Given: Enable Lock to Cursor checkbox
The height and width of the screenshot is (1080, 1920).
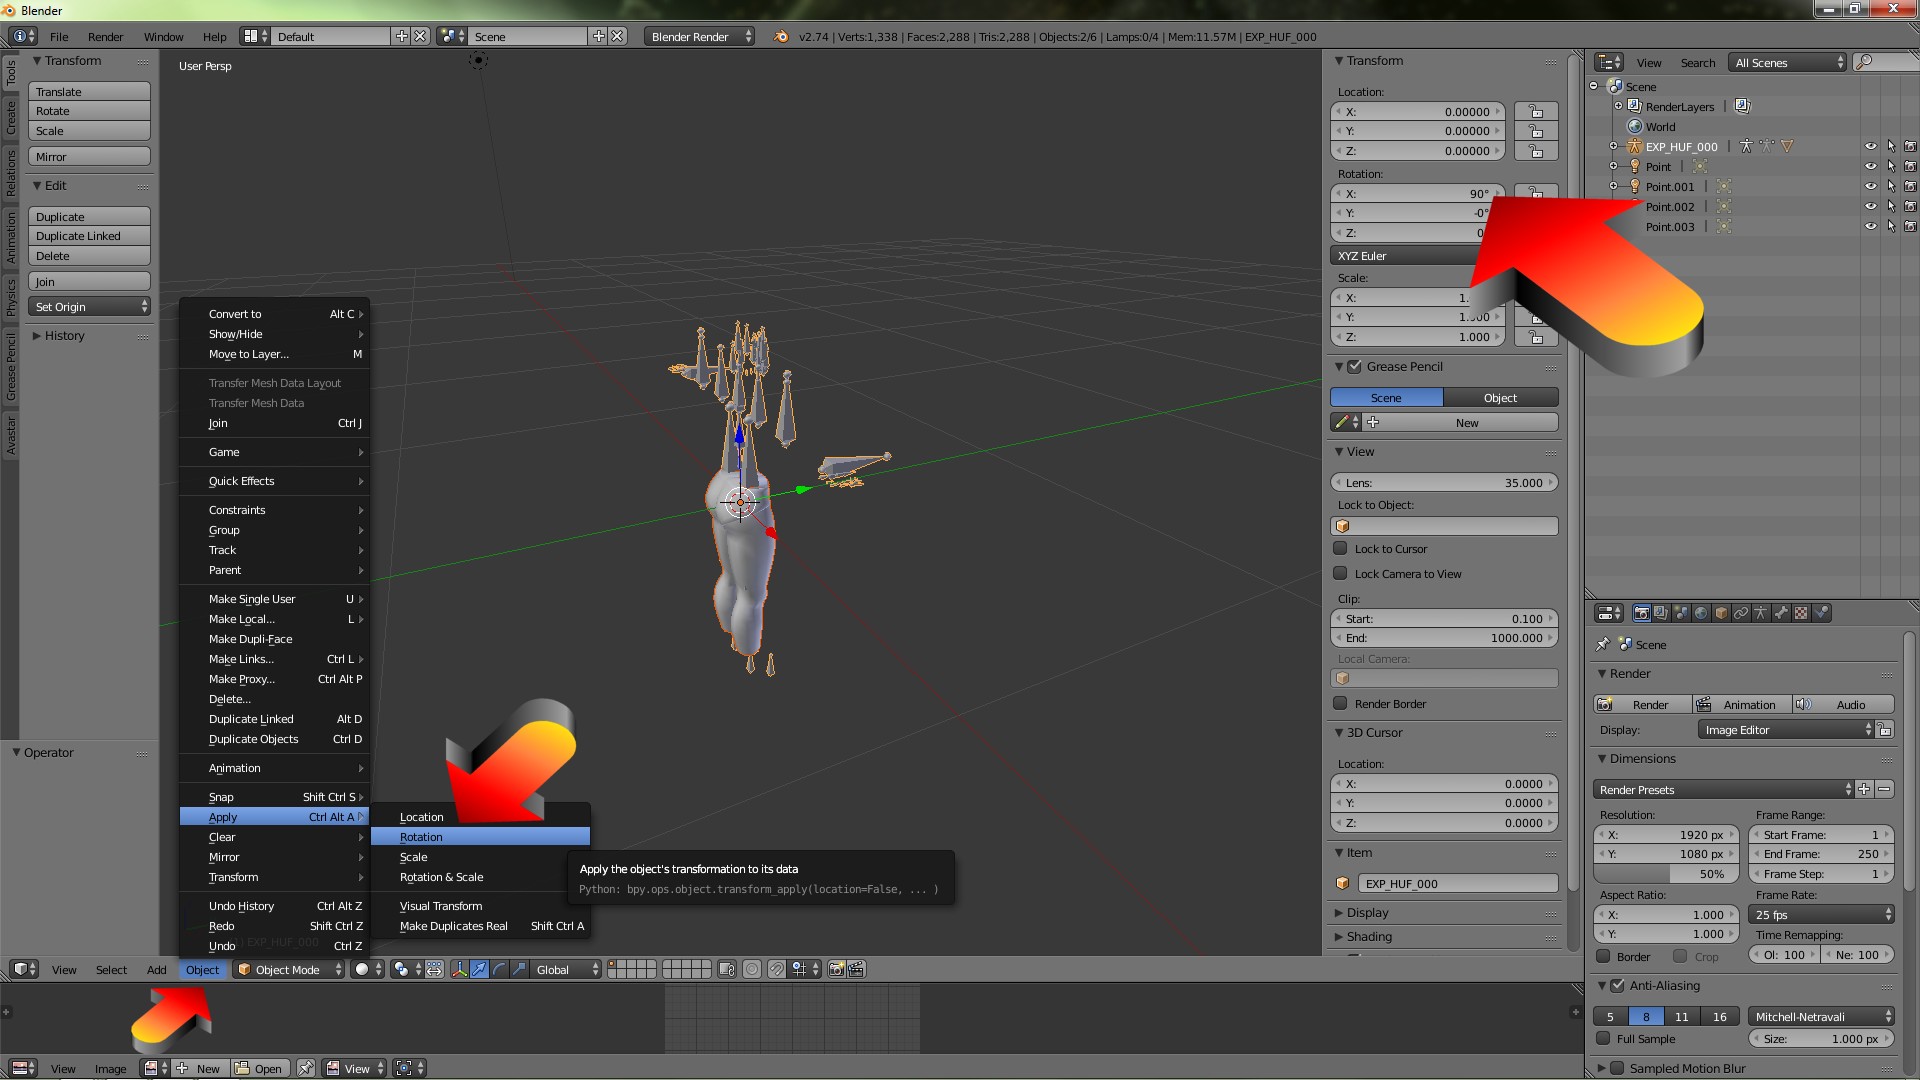Looking at the screenshot, I should 1340,548.
